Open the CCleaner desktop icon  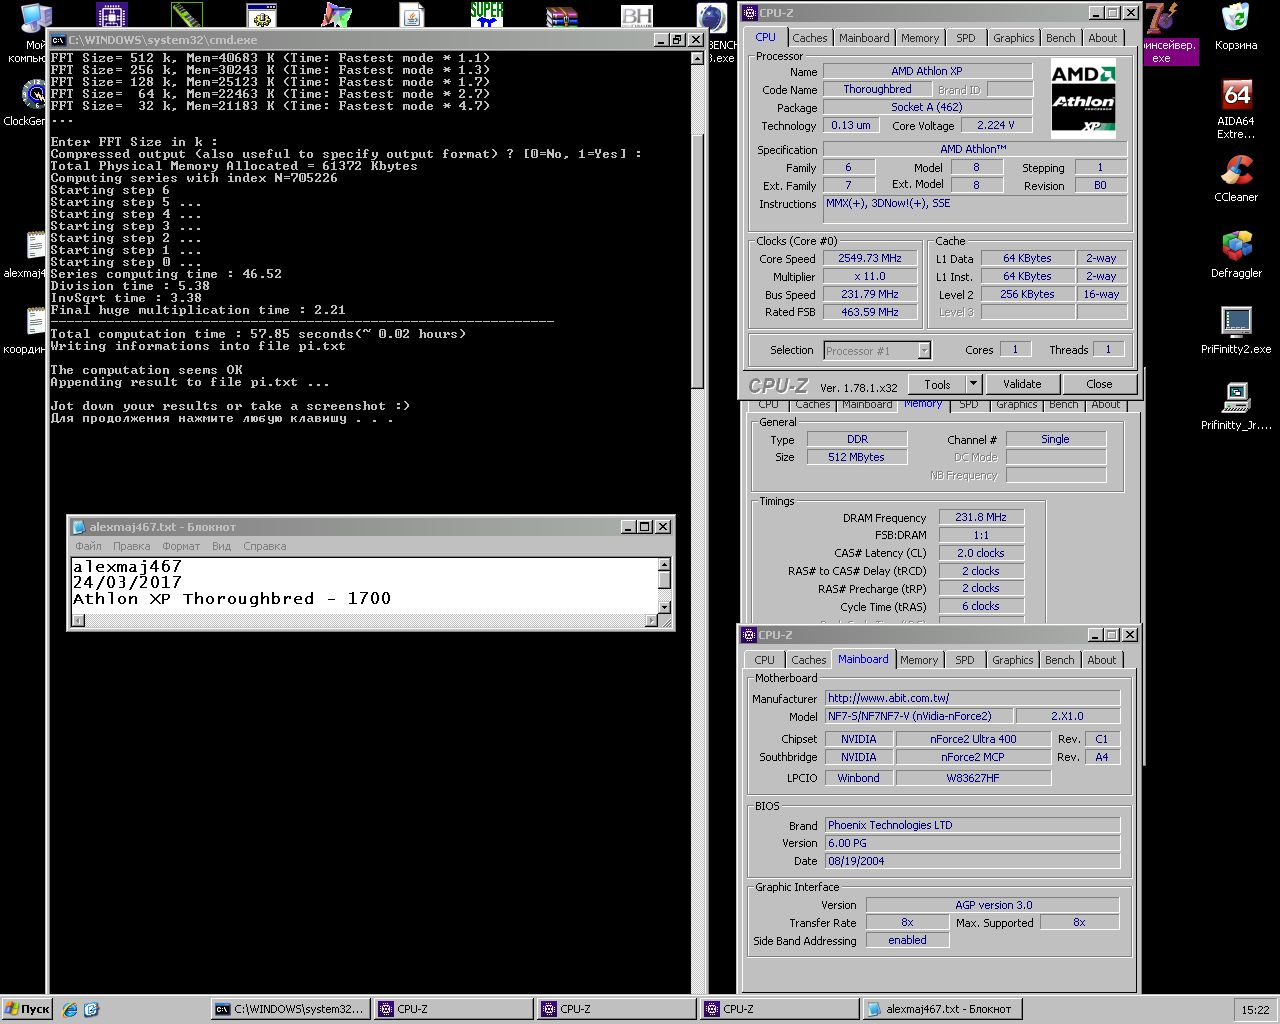[x=1236, y=178]
